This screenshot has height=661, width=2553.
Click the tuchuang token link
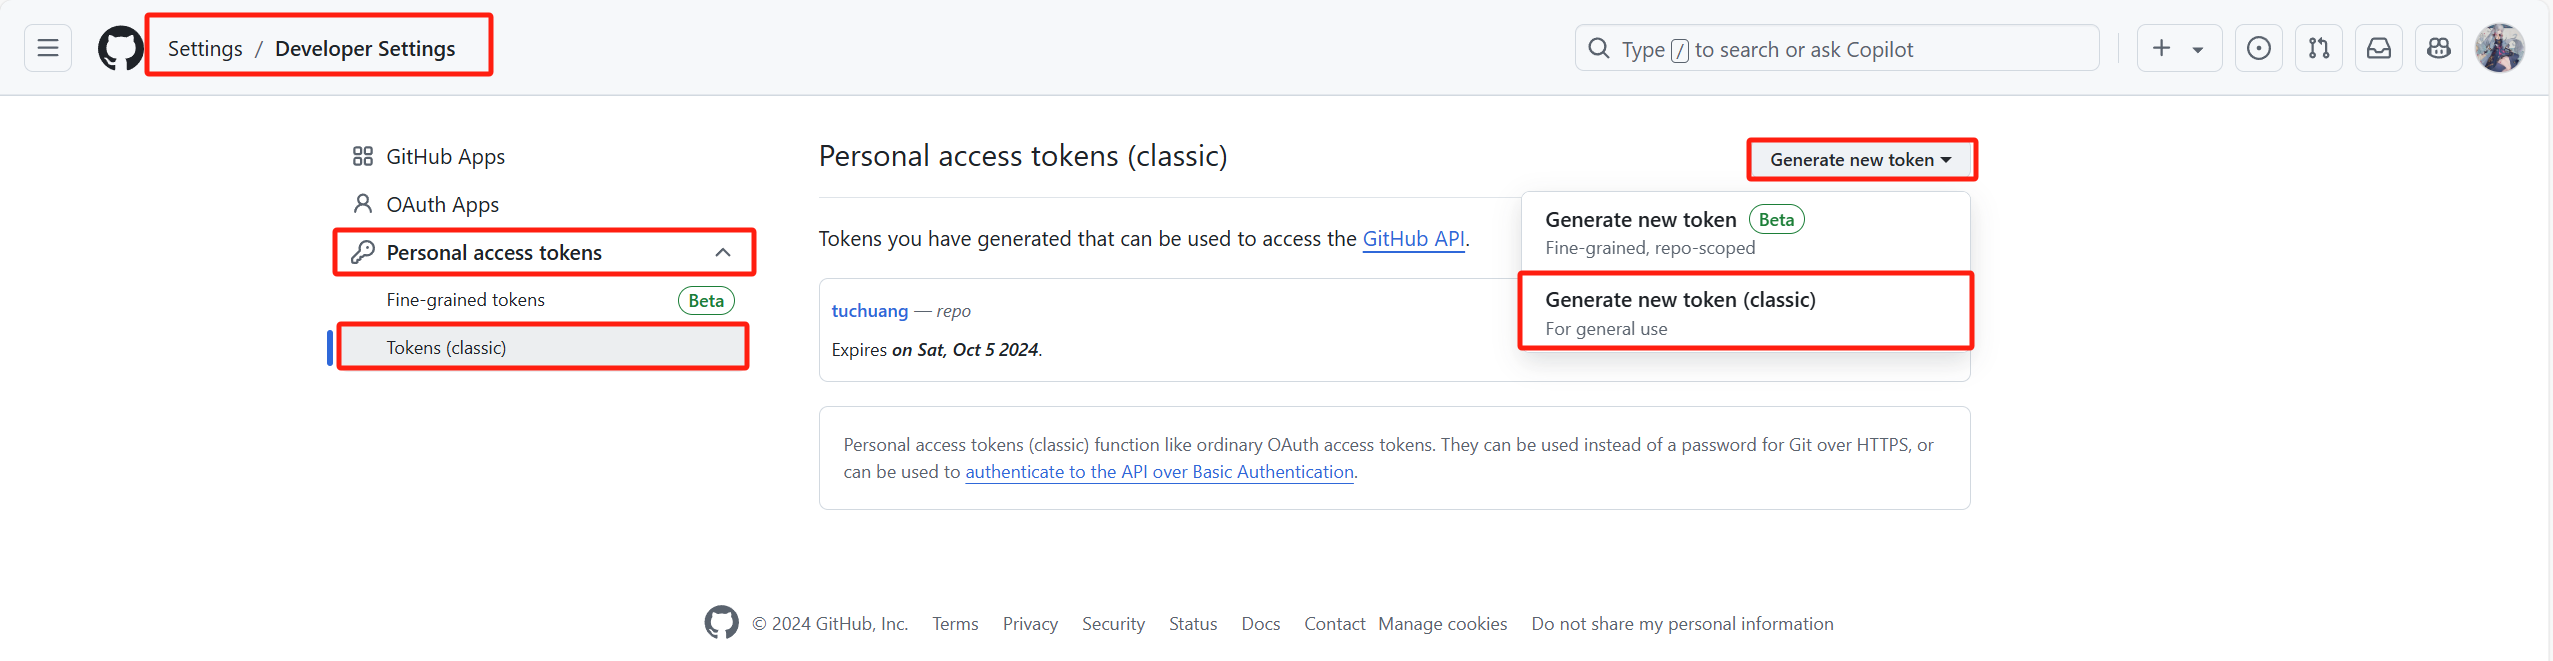[x=869, y=311]
